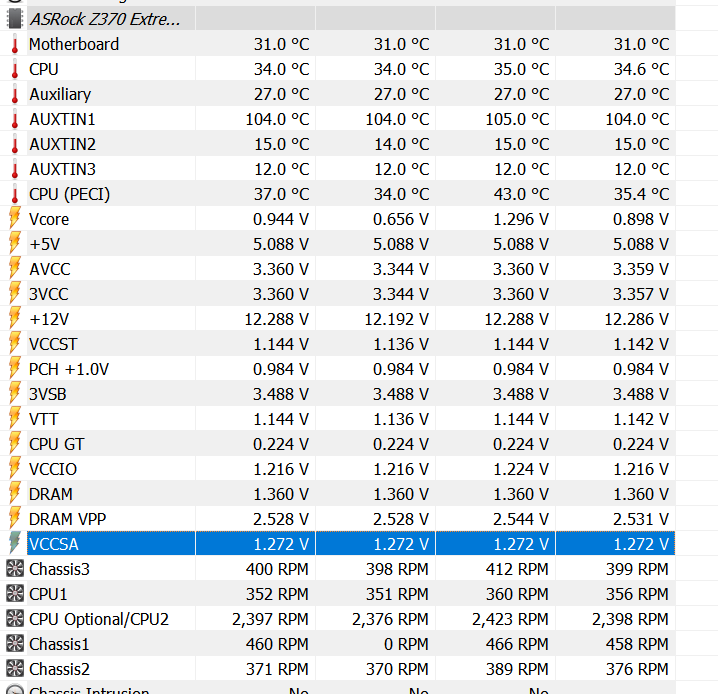The height and width of the screenshot is (694, 718).
Task: Click the 1.224 V VCCIO maximum value
Action: click(521, 469)
